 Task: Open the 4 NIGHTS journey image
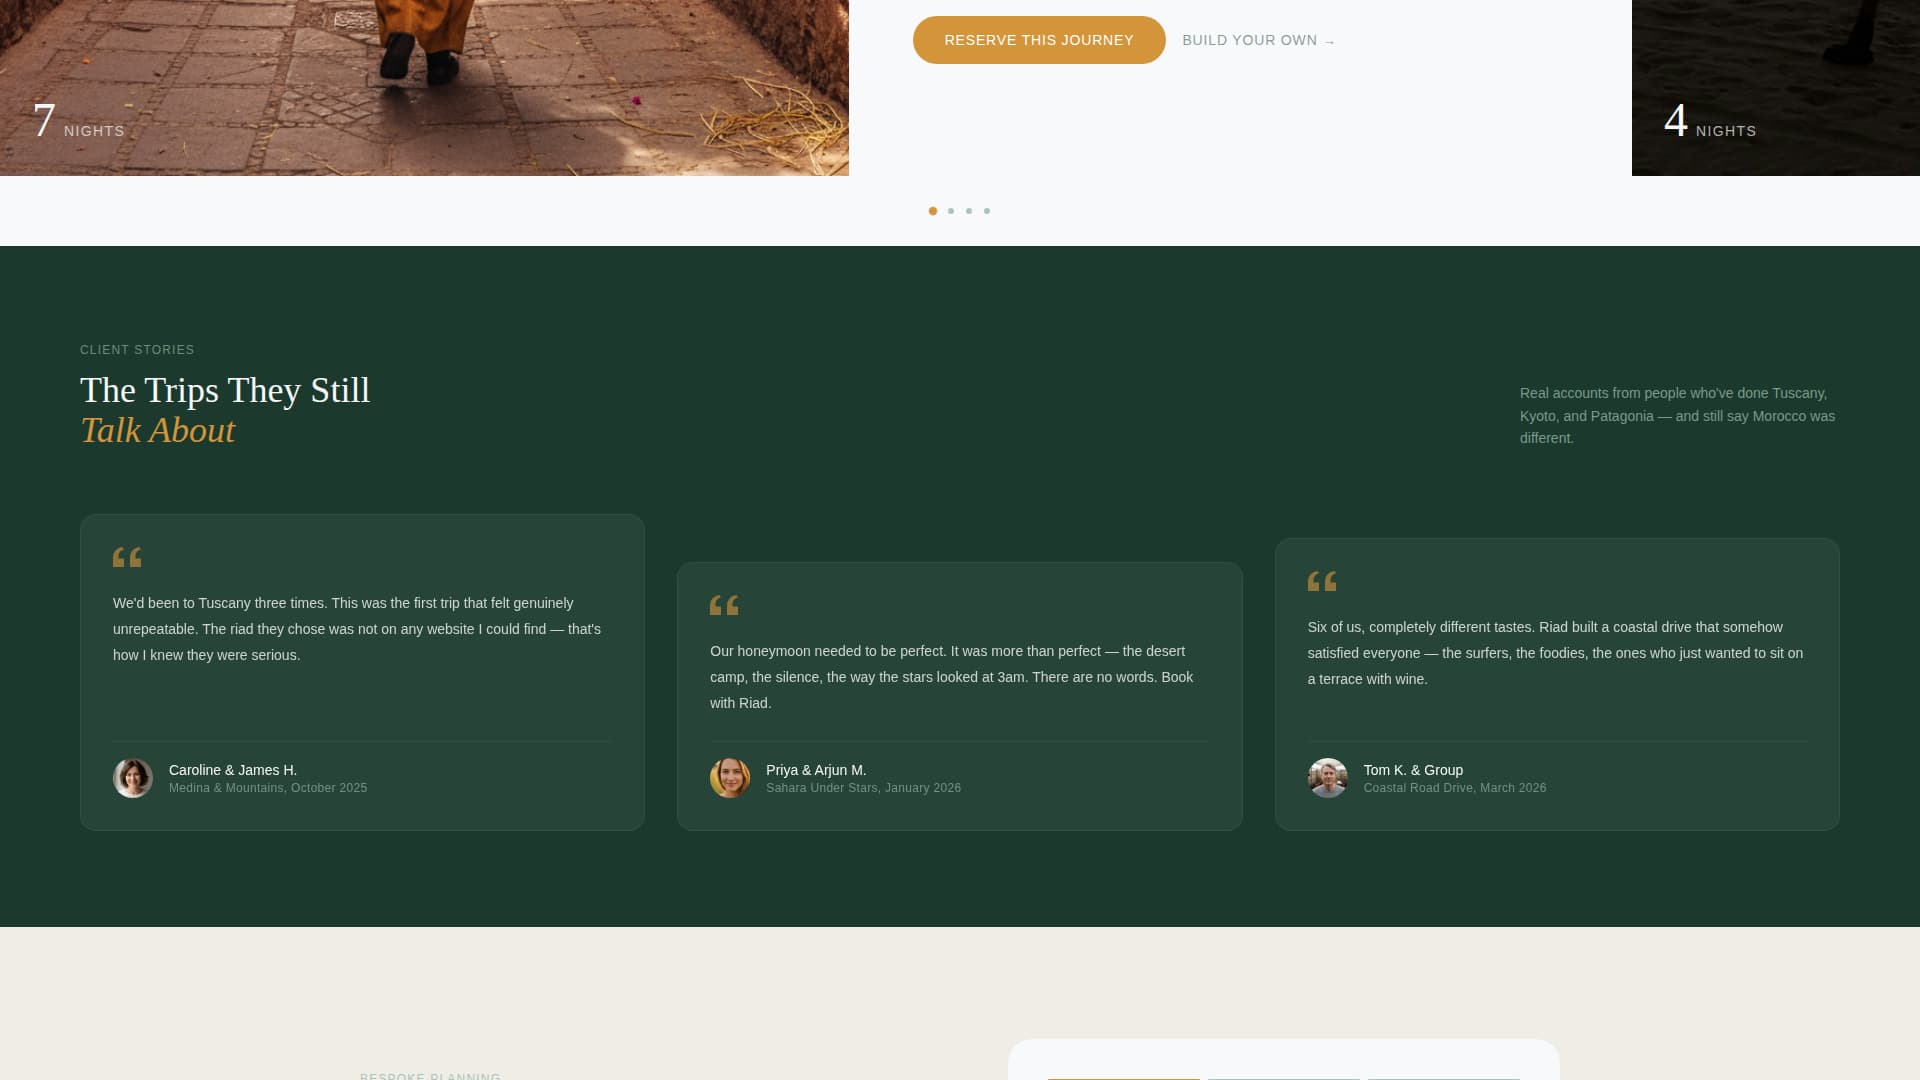point(1775,87)
